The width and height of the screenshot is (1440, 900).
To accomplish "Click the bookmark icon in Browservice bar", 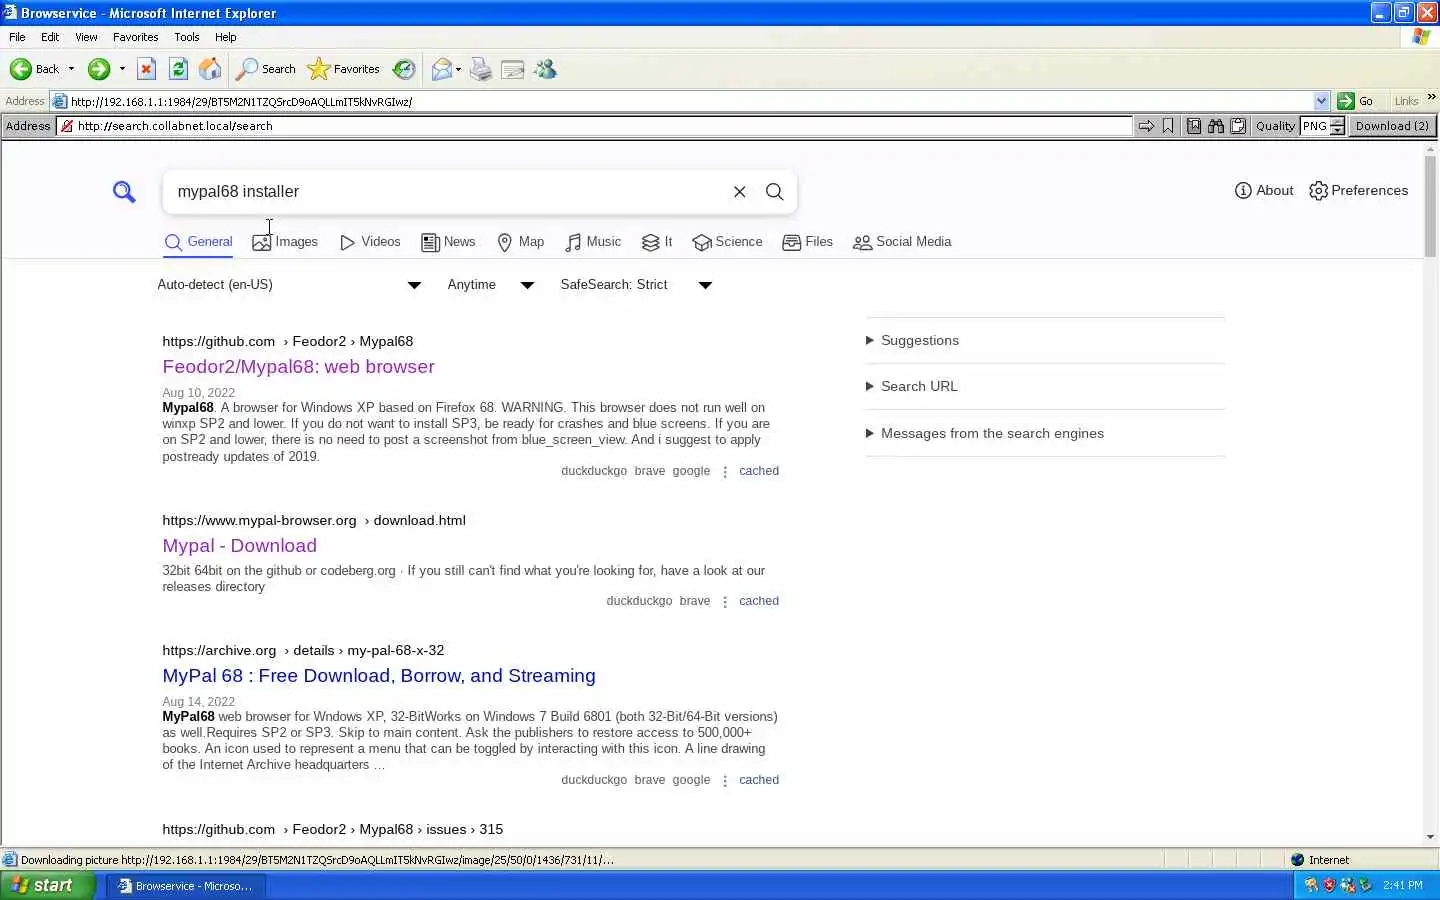I will (x=1168, y=126).
